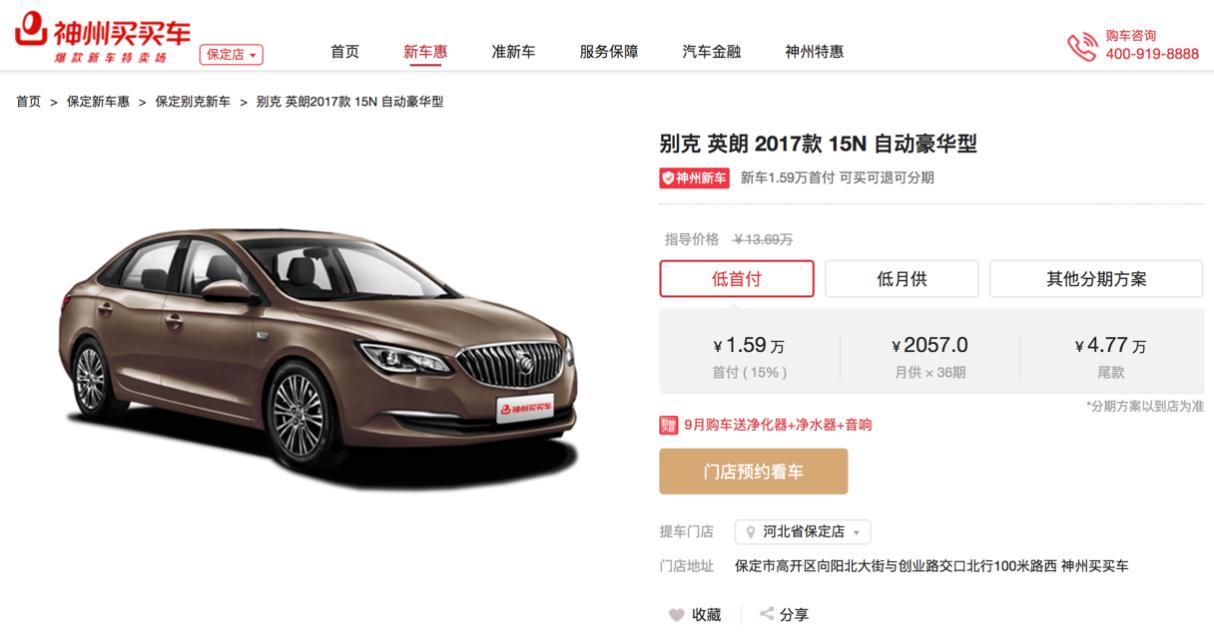Click the red gift promotion icon

(668, 425)
